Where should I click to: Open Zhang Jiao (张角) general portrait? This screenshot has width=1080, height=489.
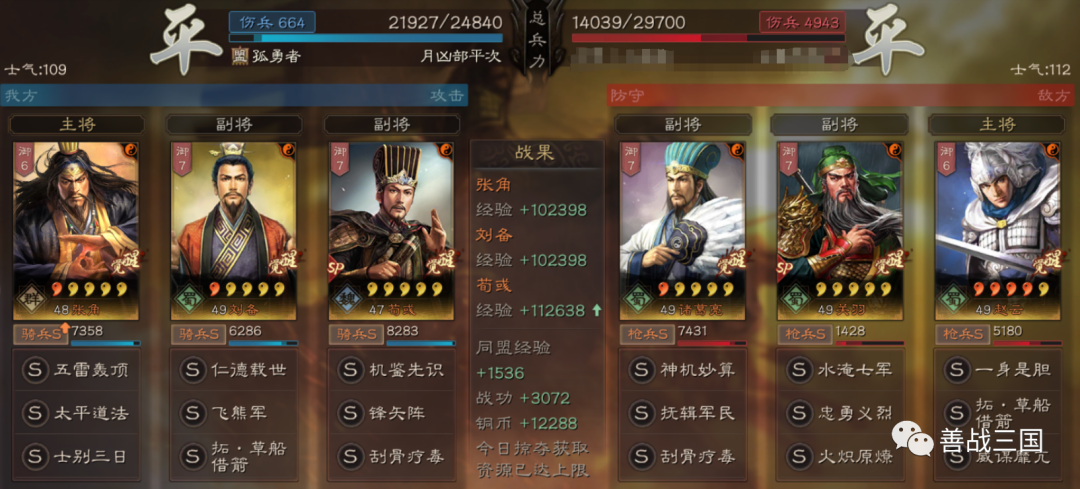pos(76,231)
